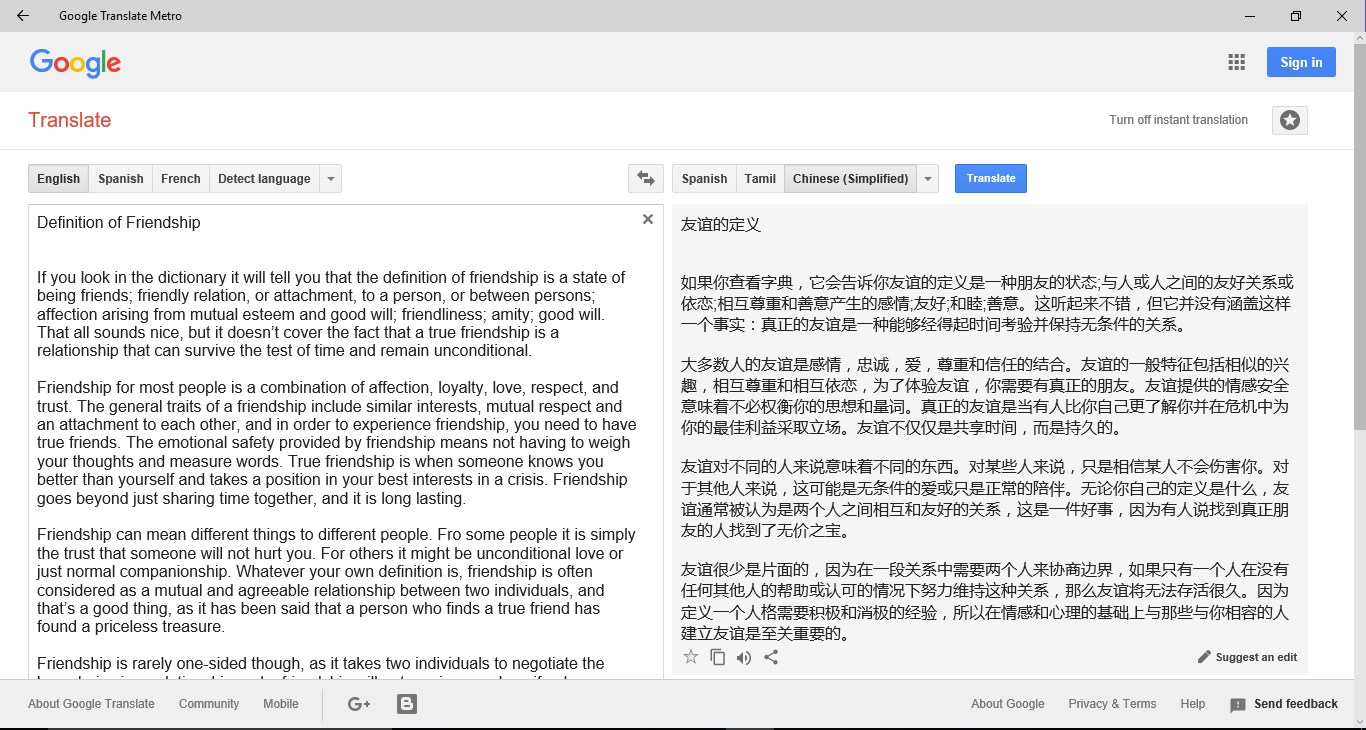Select Spanish as target language
The width and height of the screenshot is (1366, 730).
point(704,179)
